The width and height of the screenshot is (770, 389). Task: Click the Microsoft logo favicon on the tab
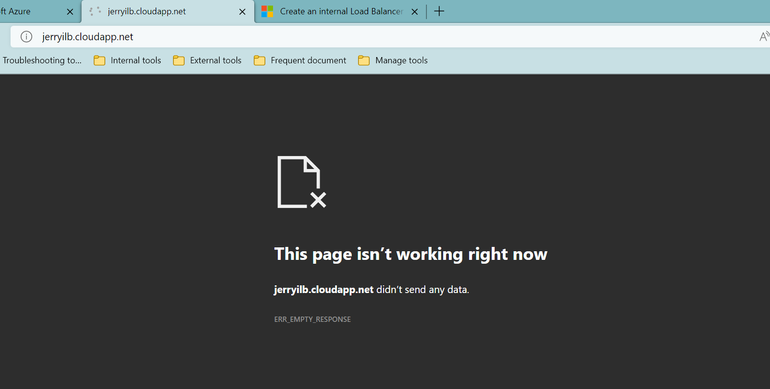pos(267,11)
